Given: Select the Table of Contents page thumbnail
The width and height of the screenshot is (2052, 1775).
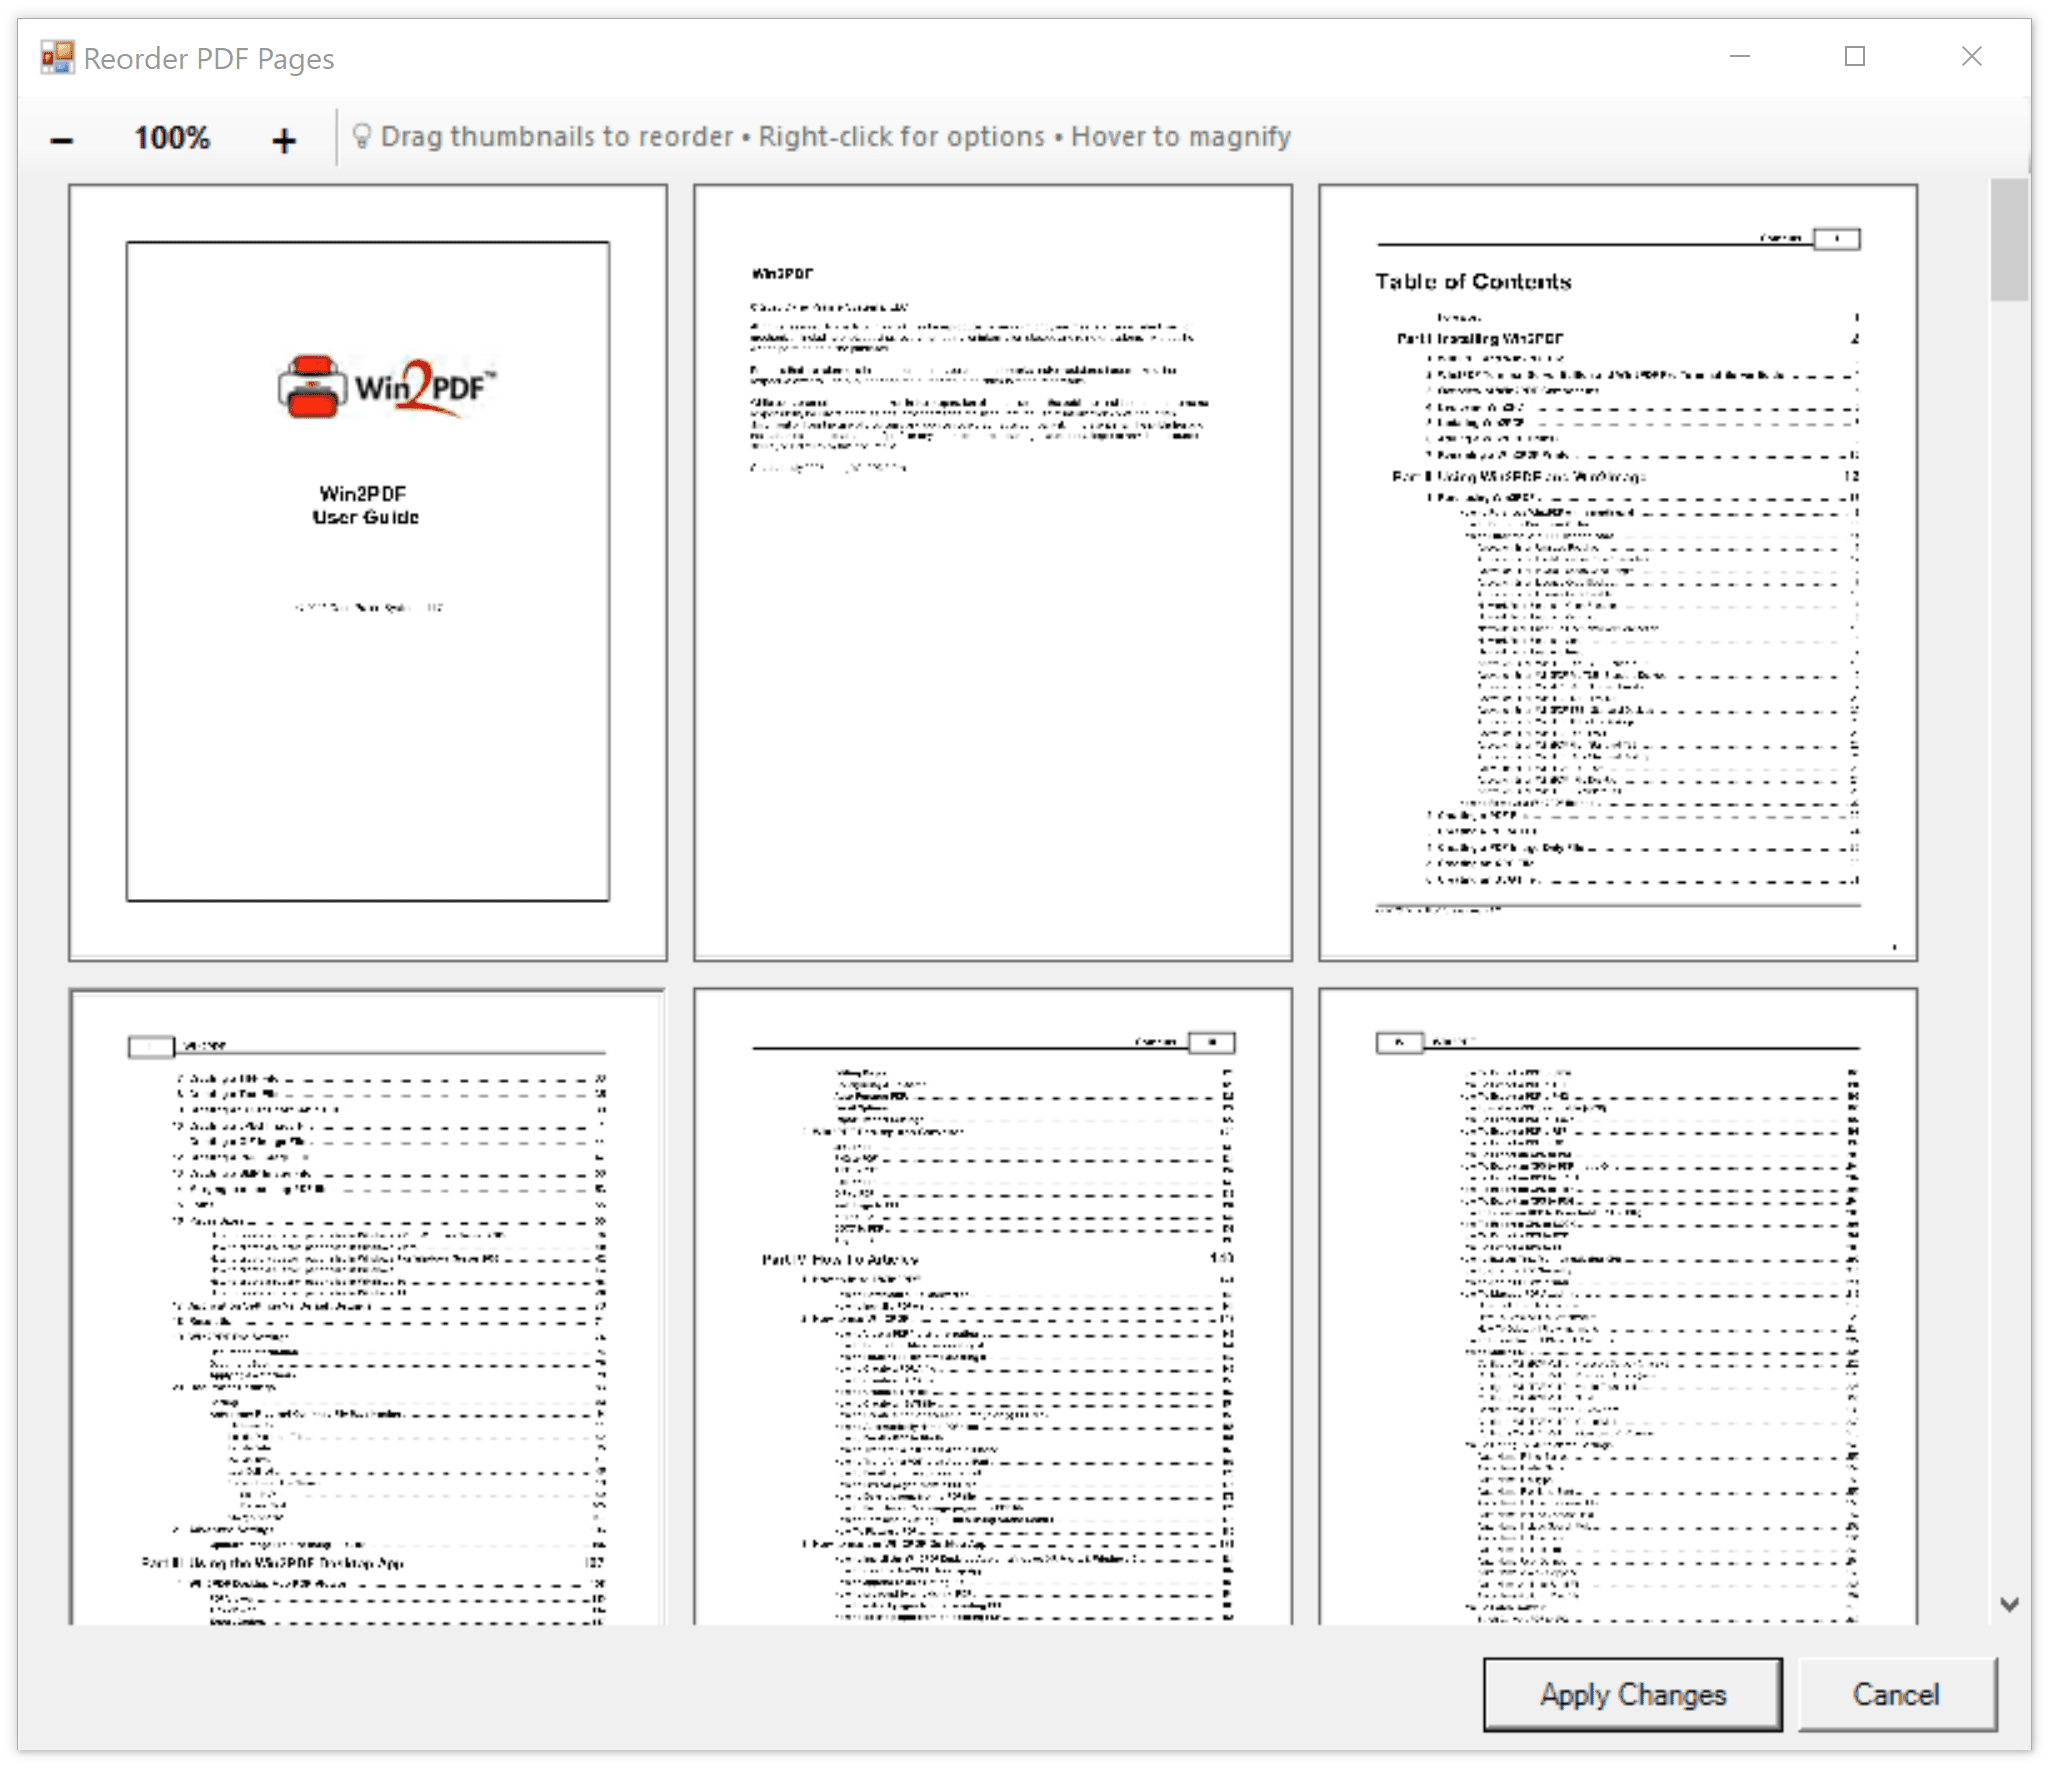Looking at the screenshot, I should coord(1617,572).
